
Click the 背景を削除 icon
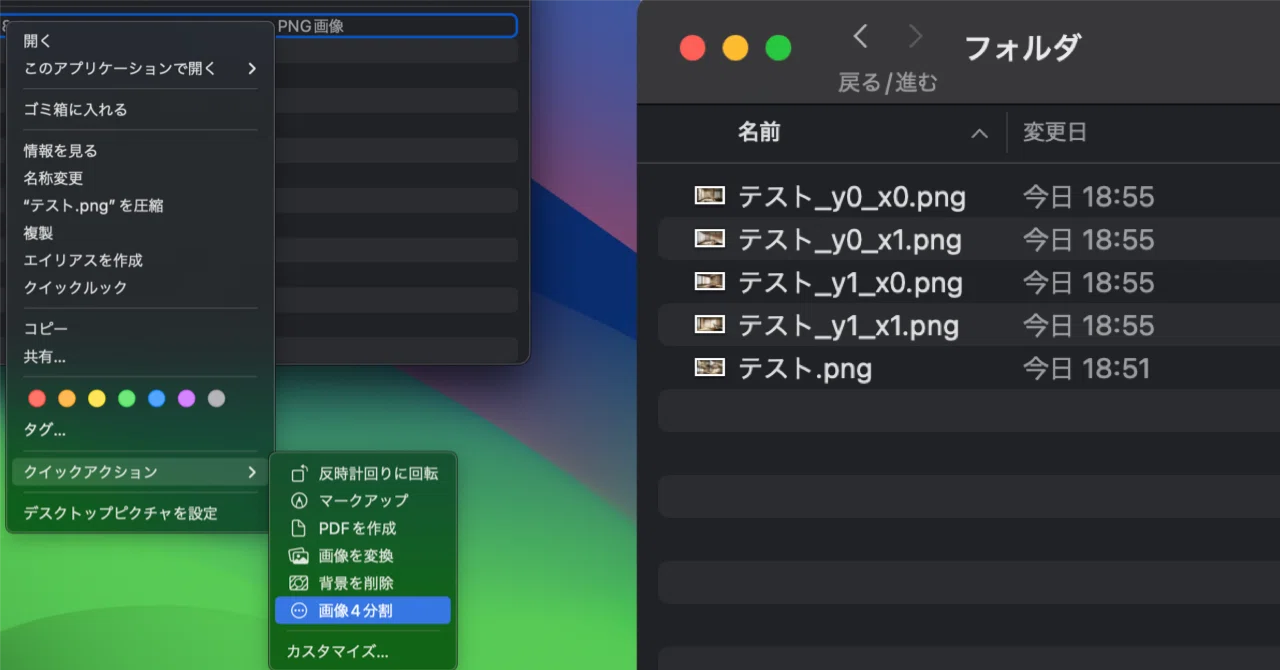[x=298, y=583]
